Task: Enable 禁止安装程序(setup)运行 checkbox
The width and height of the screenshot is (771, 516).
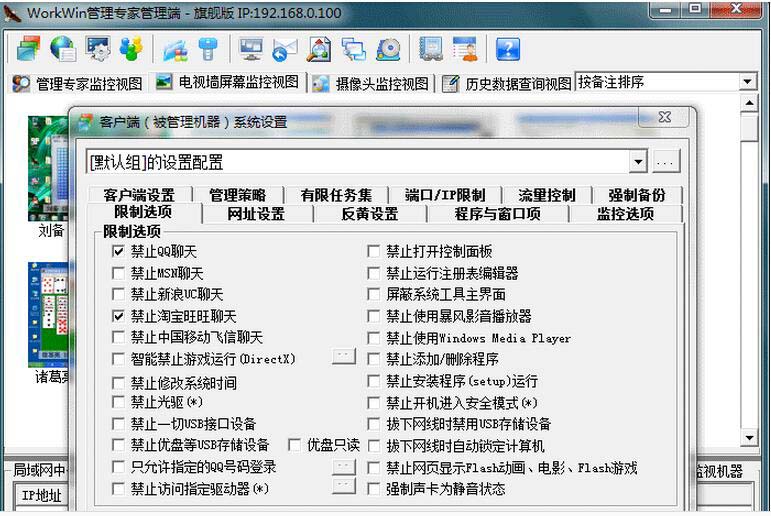Action: coord(374,381)
